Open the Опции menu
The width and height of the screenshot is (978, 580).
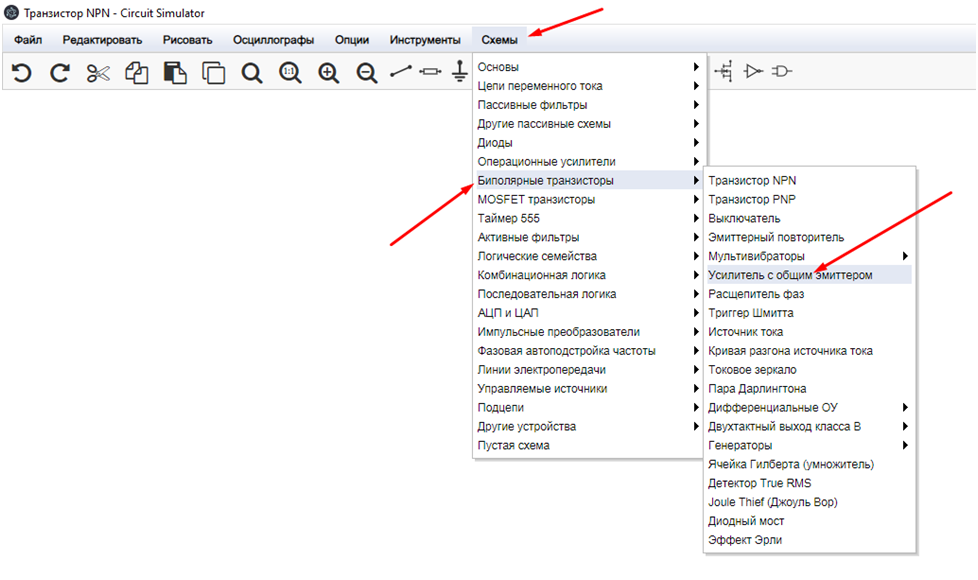tap(352, 40)
